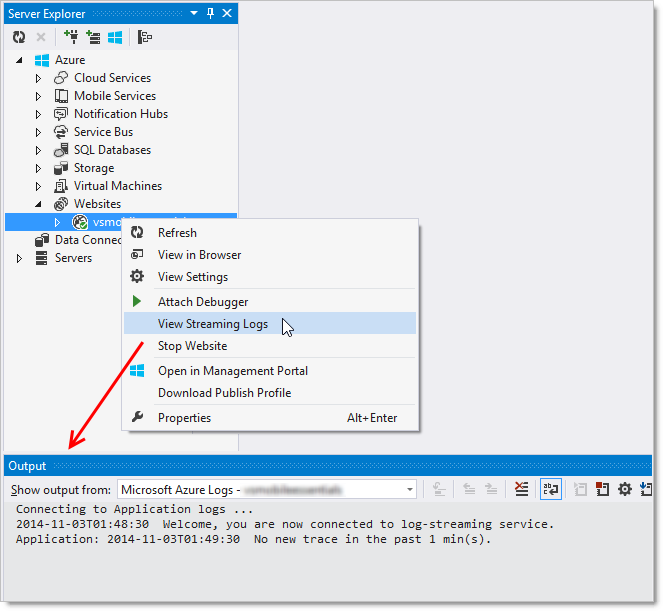
Task: Click the 'Welcome, you are now connected' log line
Action: pos(285,524)
